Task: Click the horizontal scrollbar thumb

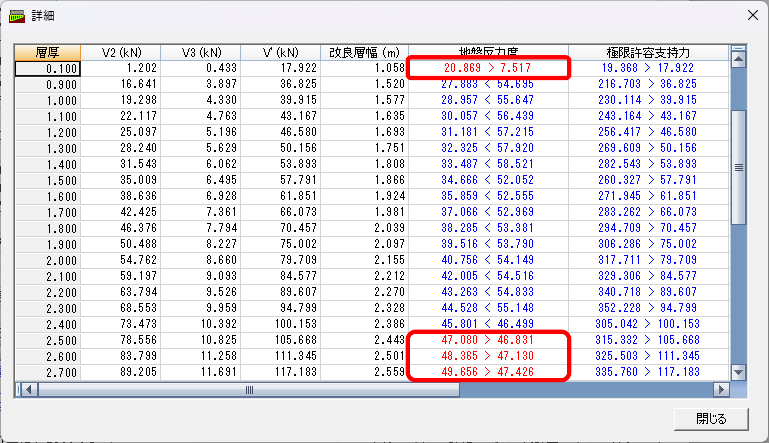Action: 249,390
